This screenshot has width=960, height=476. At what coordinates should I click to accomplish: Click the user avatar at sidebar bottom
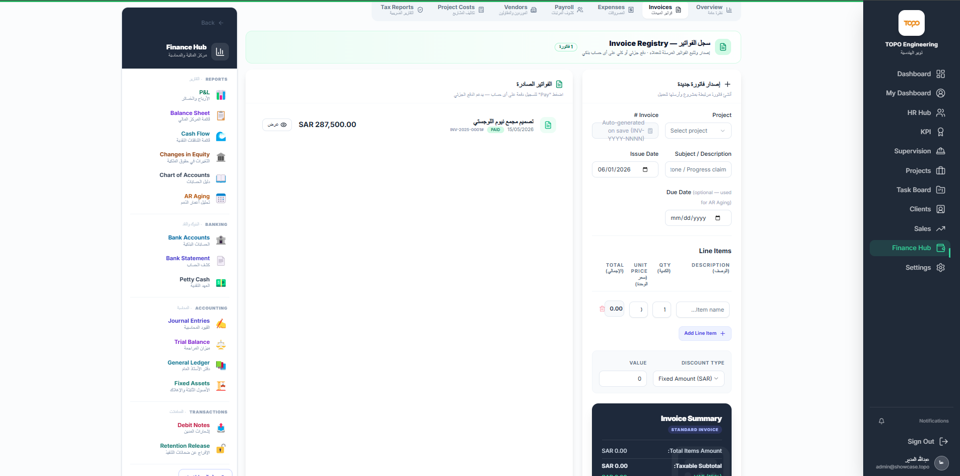942,463
